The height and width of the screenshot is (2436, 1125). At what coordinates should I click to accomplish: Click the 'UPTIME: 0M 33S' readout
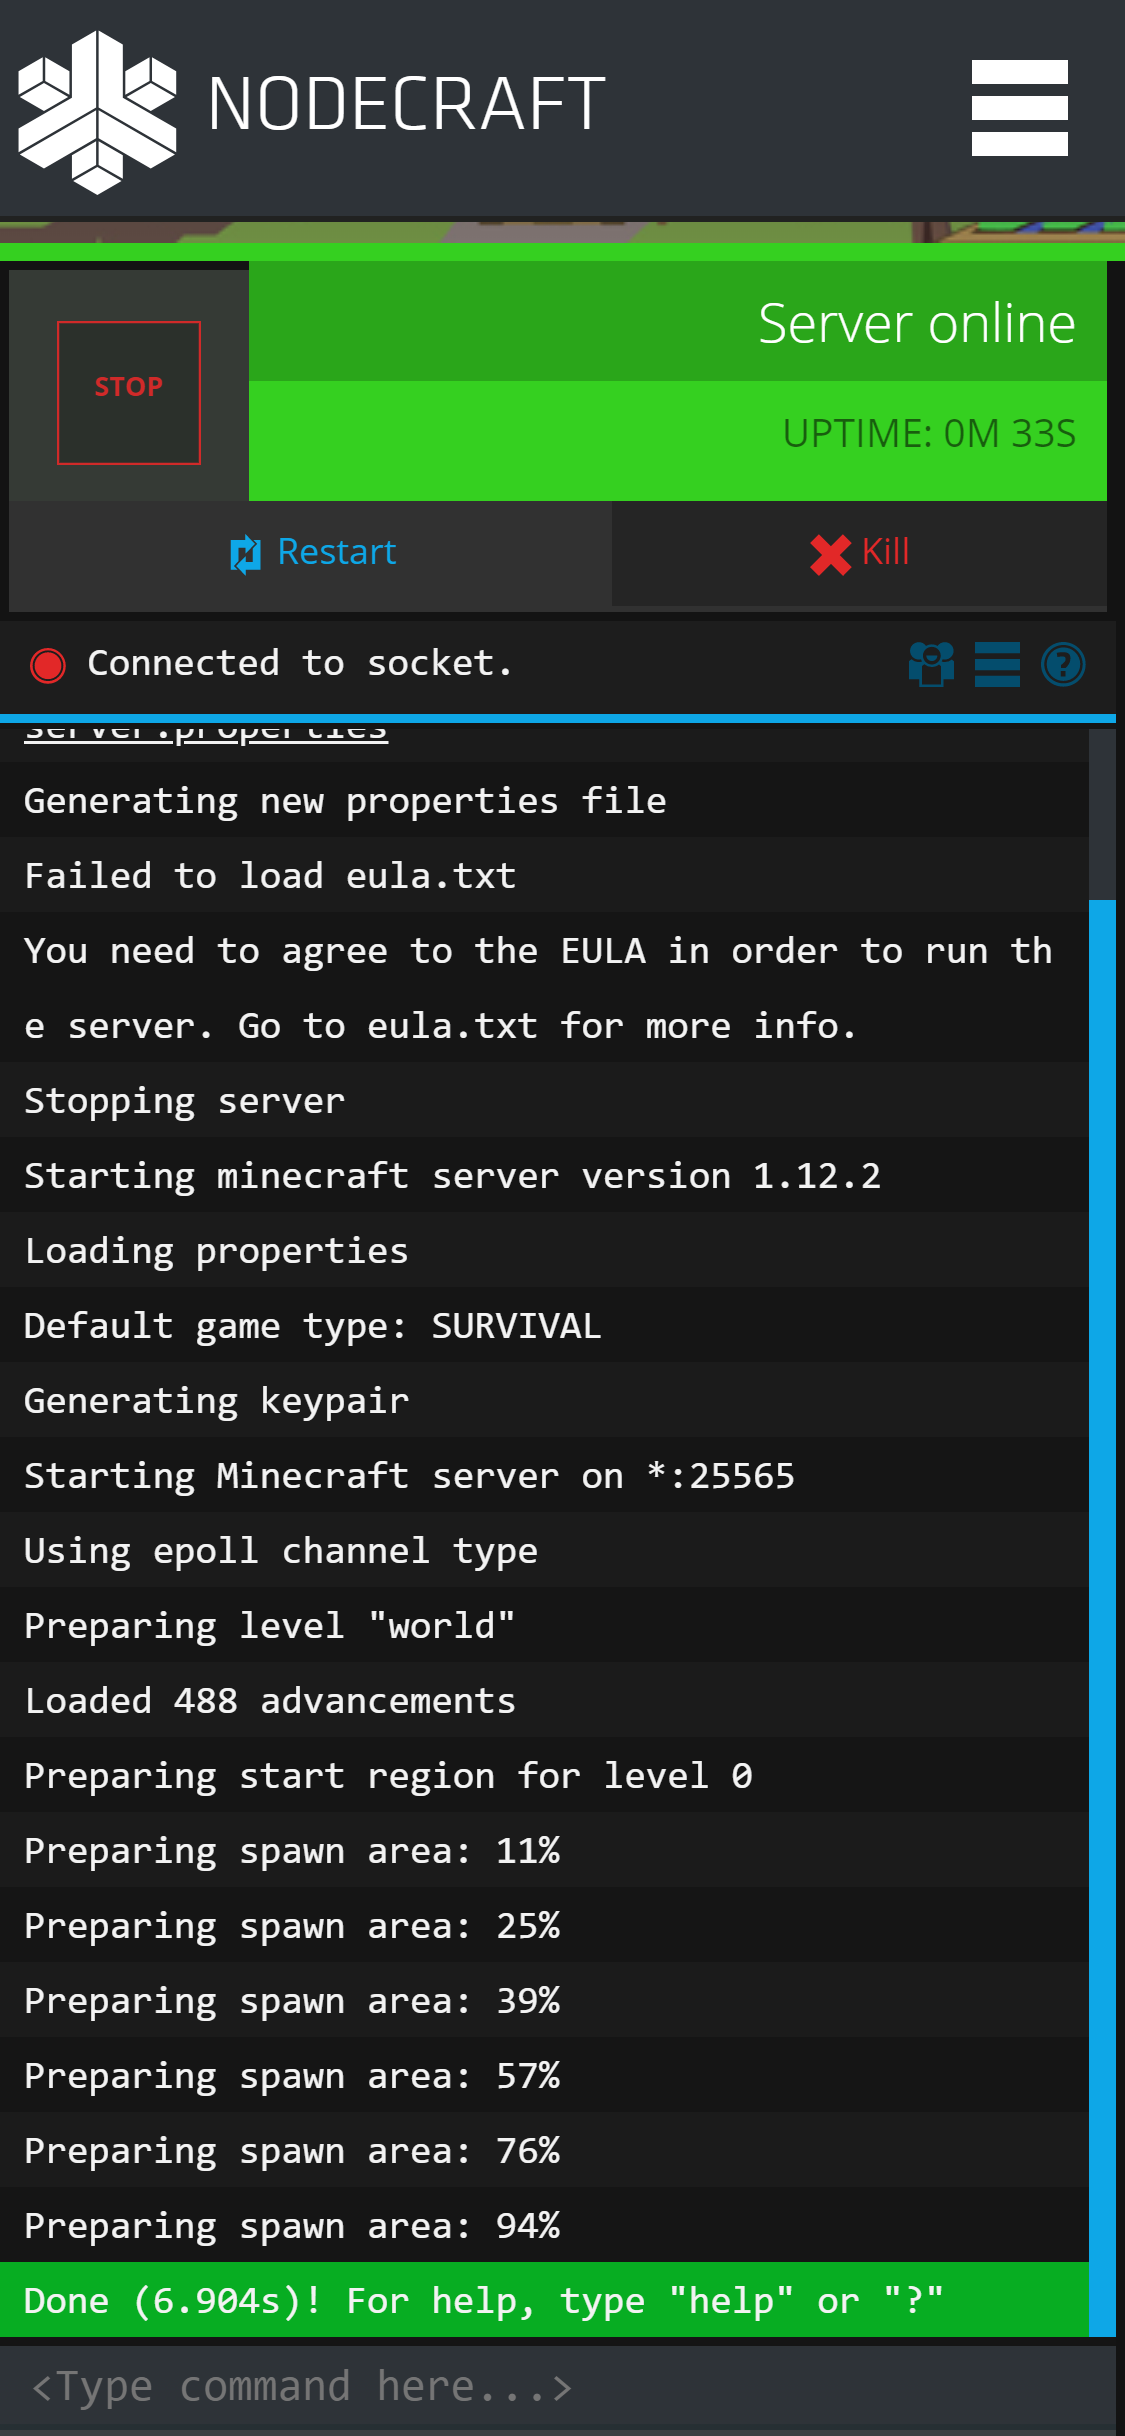[929, 433]
